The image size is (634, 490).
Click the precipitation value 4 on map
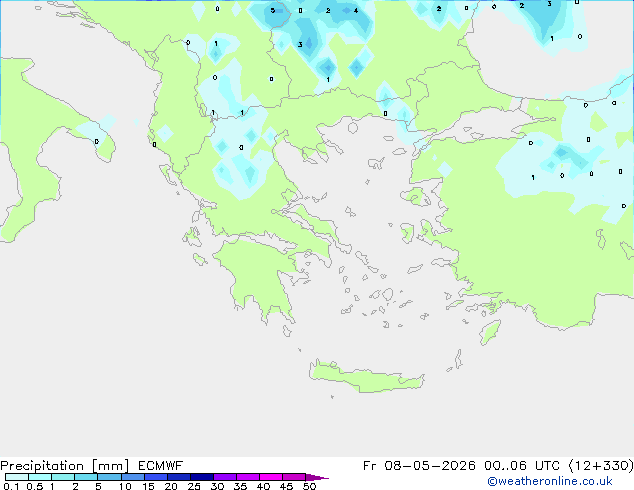pos(356,11)
